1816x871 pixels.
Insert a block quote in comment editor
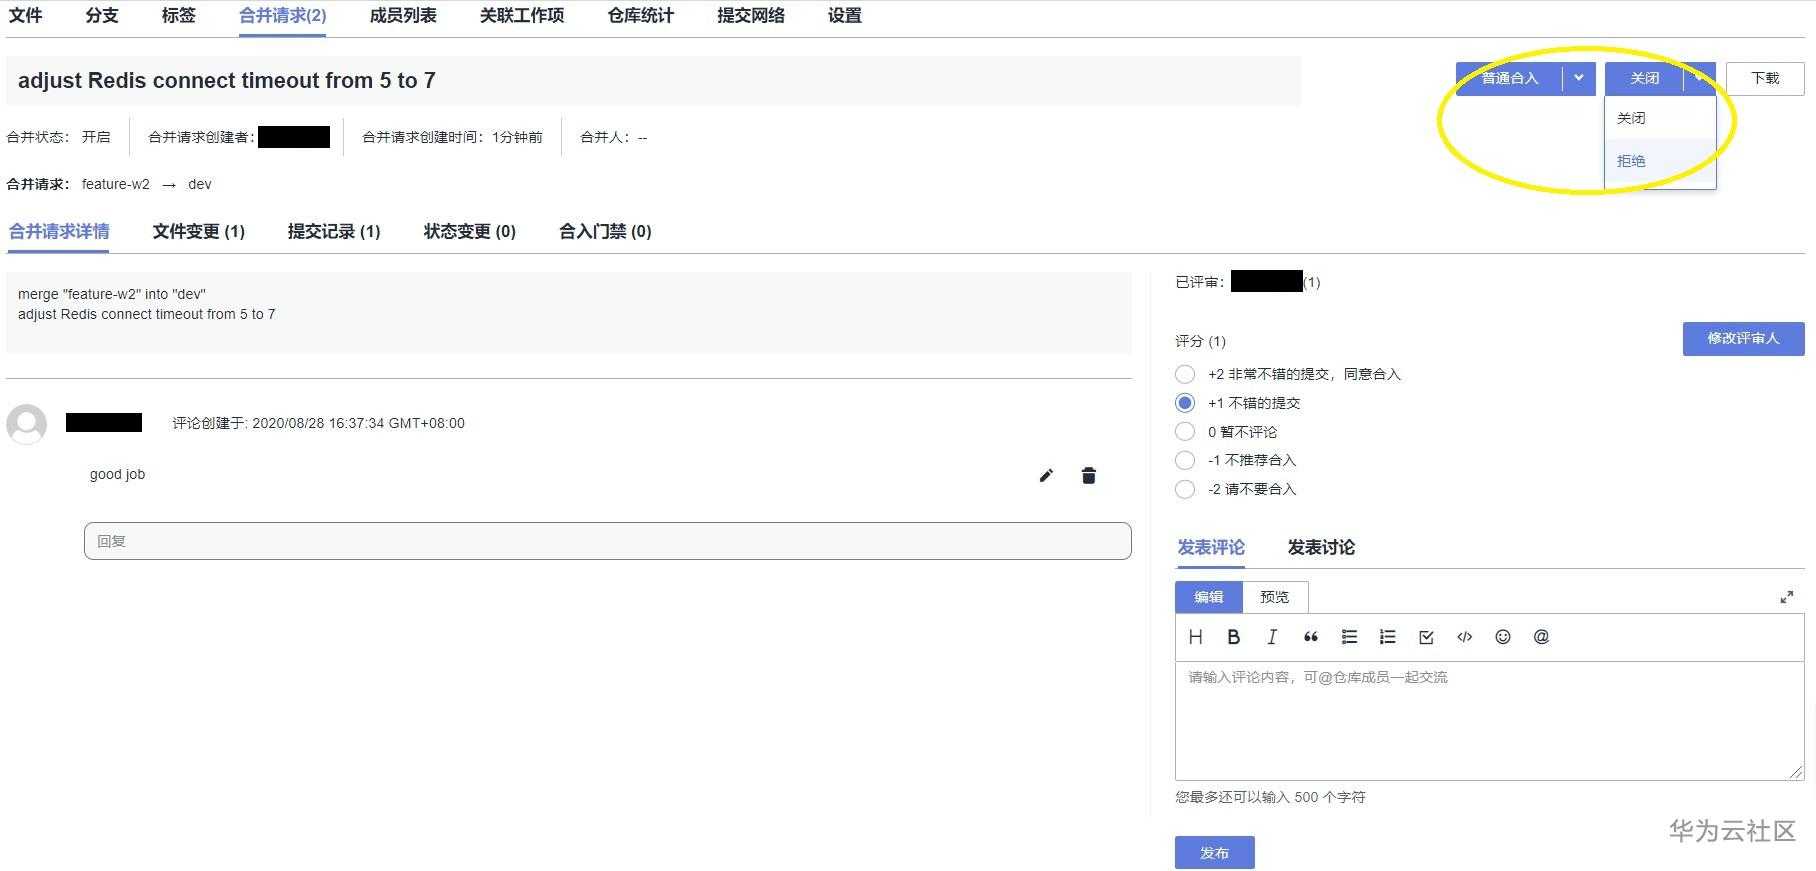(1311, 637)
